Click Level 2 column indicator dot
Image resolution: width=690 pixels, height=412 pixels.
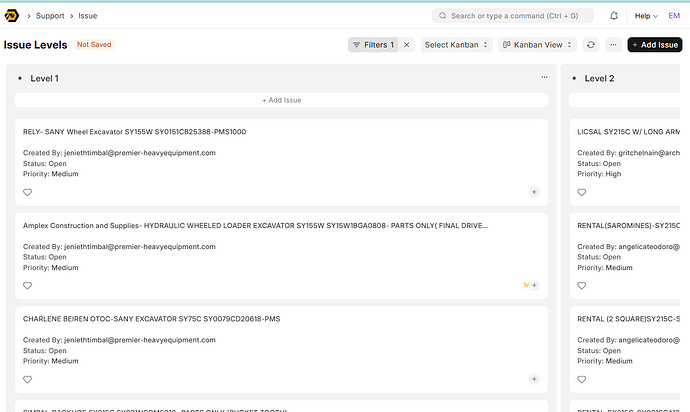click(574, 78)
